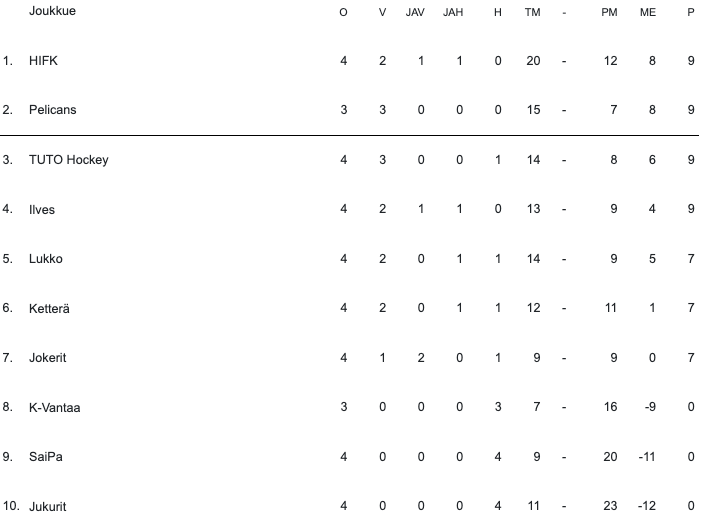
Task: Select the JAV column header
Action: pyautogui.click(x=415, y=13)
